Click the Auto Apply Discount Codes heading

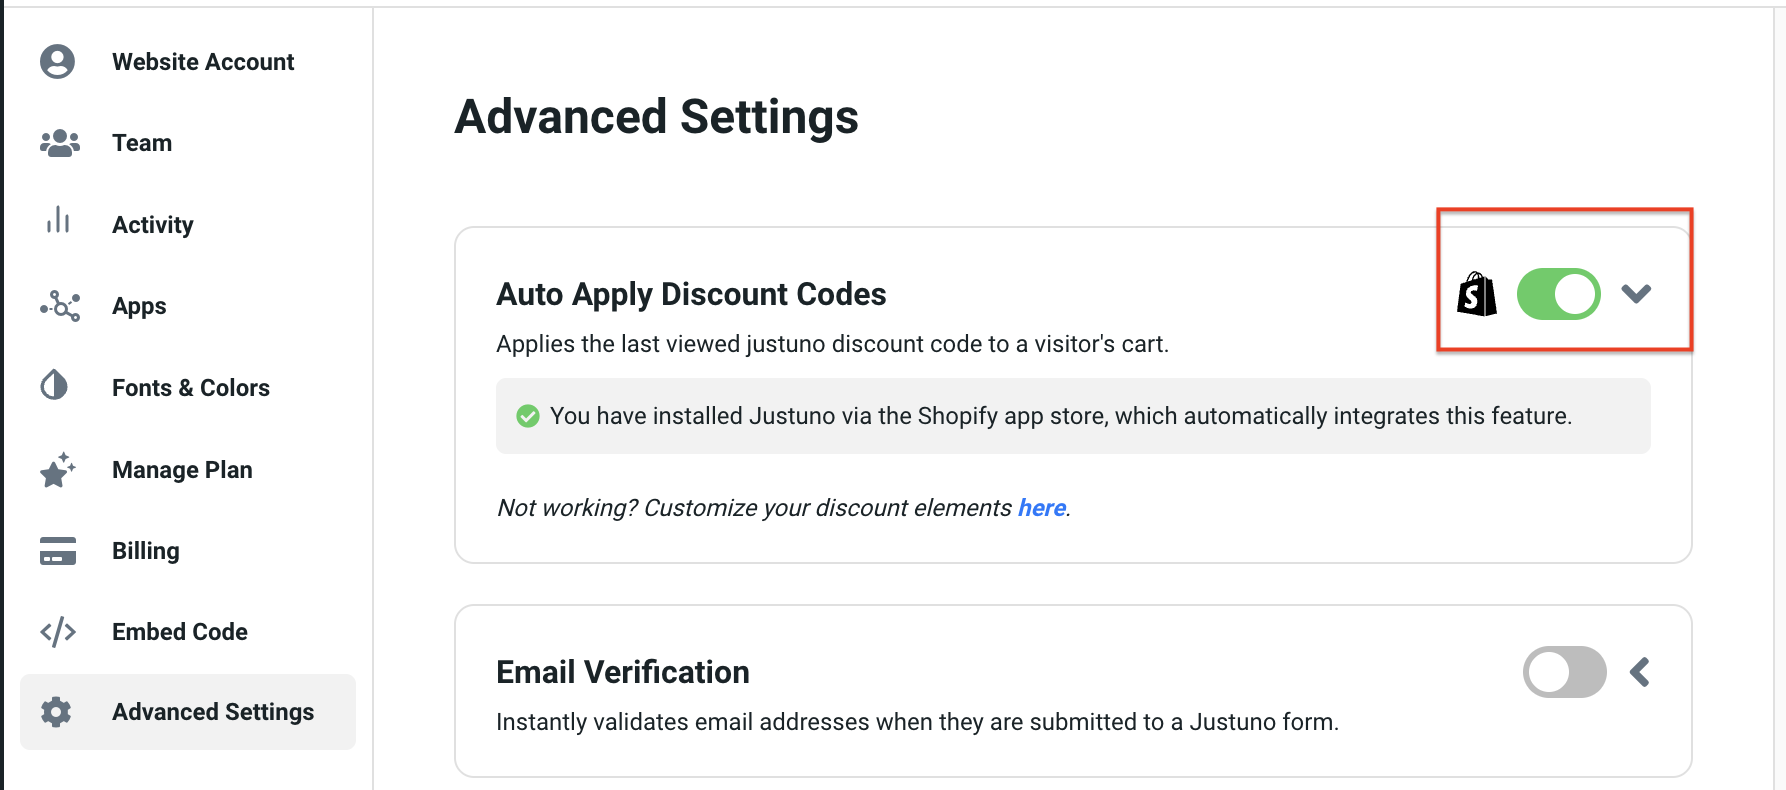pos(691,295)
